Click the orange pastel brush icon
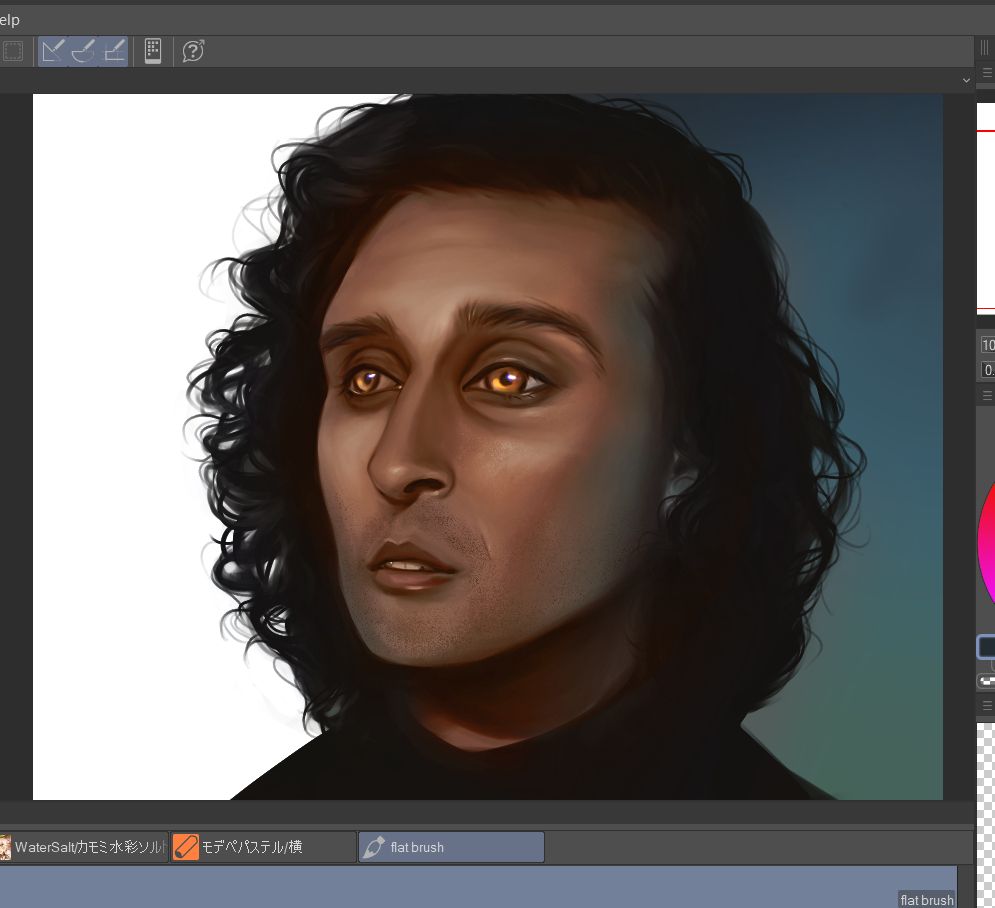Screen dimensions: 995x908 click(x=185, y=847)
